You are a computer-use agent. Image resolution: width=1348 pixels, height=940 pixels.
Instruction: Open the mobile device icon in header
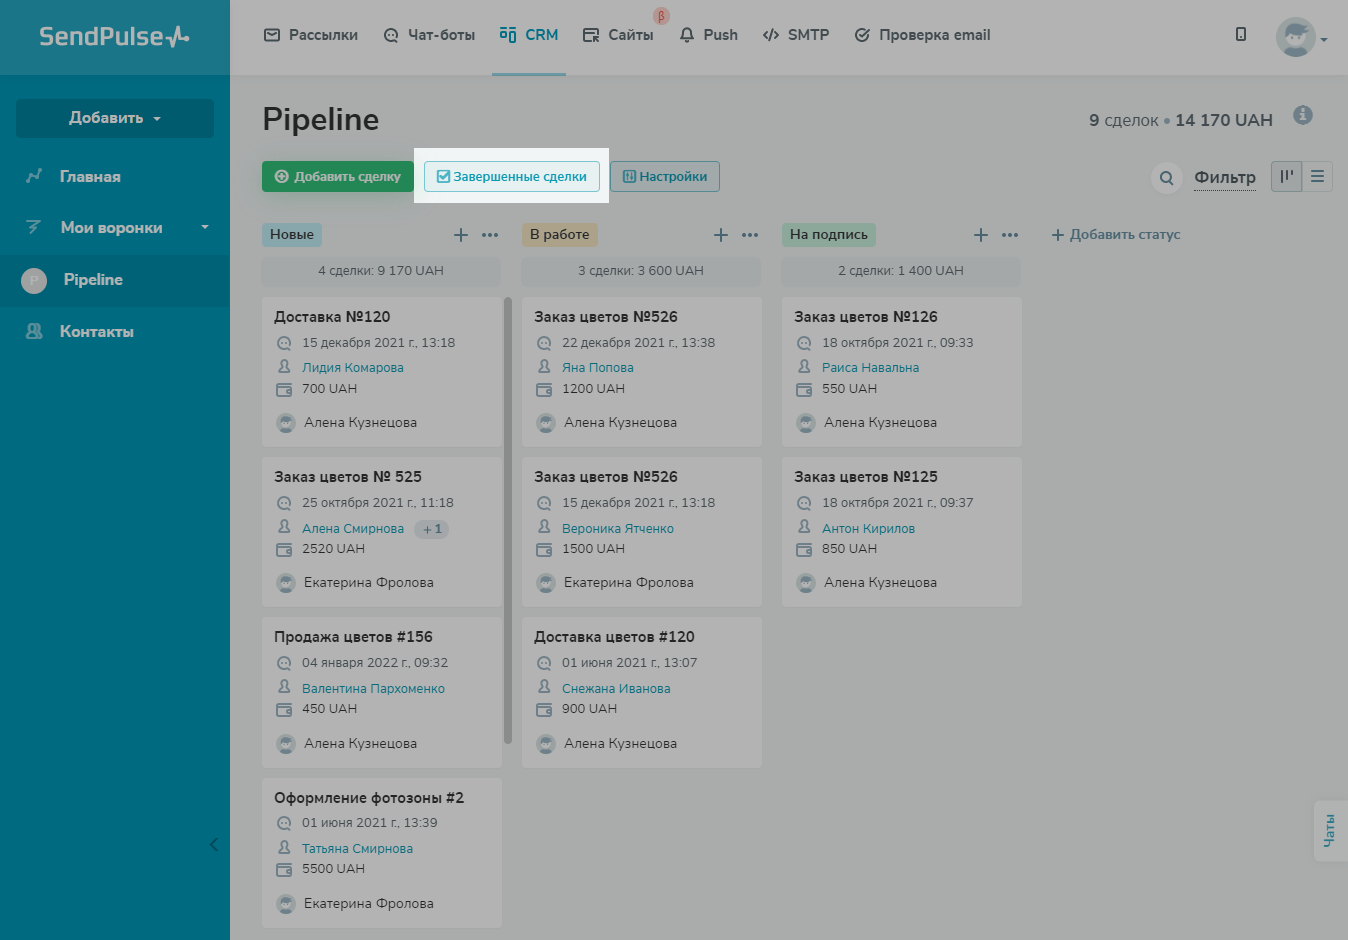point(1241,35)
